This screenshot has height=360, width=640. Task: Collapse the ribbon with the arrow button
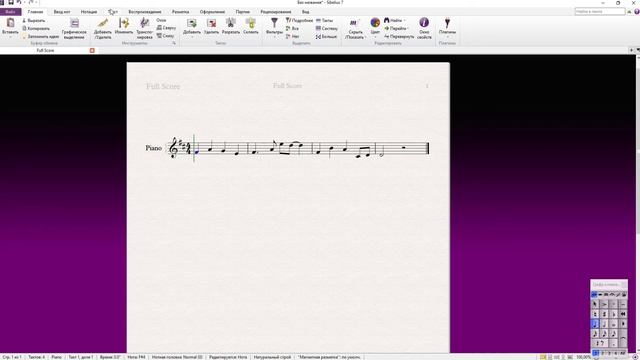tap(629, 12)
